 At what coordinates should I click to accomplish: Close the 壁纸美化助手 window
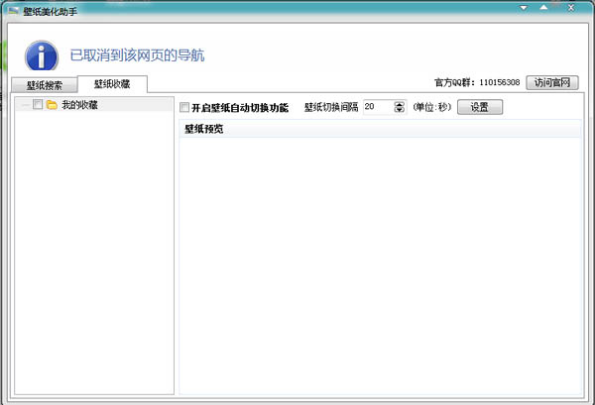(x=571, y=8)
